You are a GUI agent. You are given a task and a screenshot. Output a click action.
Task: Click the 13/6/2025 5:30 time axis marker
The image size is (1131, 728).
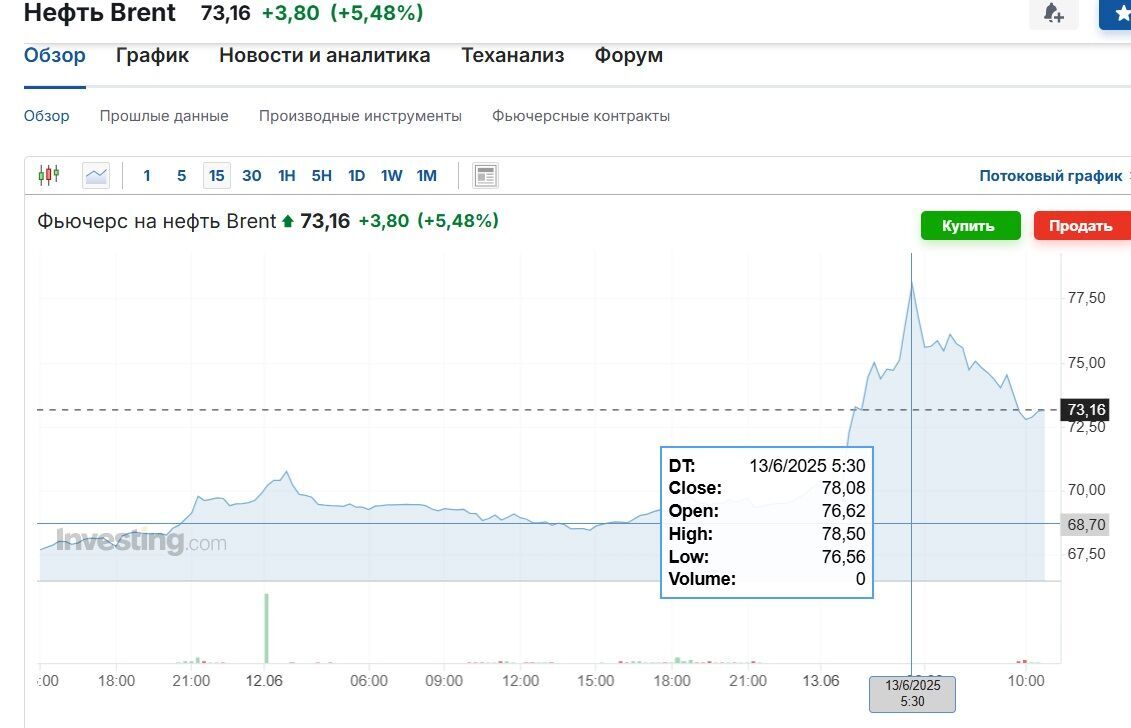click(x=912, y=693)
